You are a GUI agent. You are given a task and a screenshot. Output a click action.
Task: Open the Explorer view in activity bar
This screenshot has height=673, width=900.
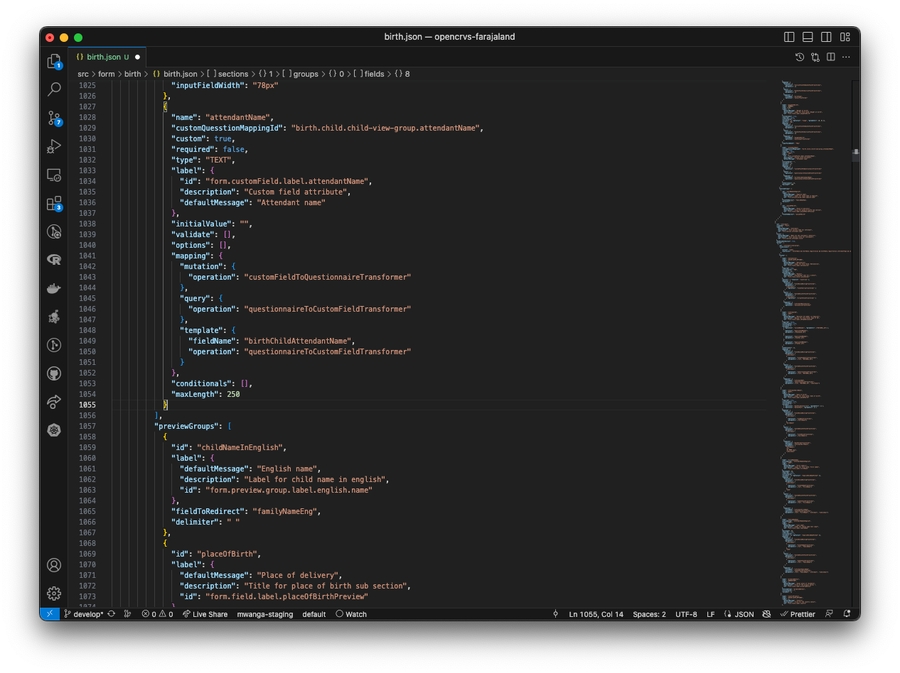[54, 61]
